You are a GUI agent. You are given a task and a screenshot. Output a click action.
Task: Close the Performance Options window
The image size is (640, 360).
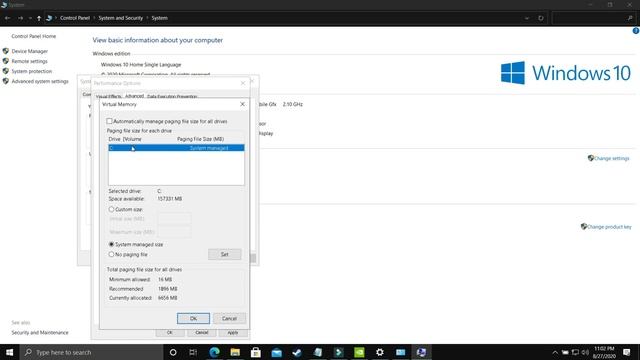(243, 83)
